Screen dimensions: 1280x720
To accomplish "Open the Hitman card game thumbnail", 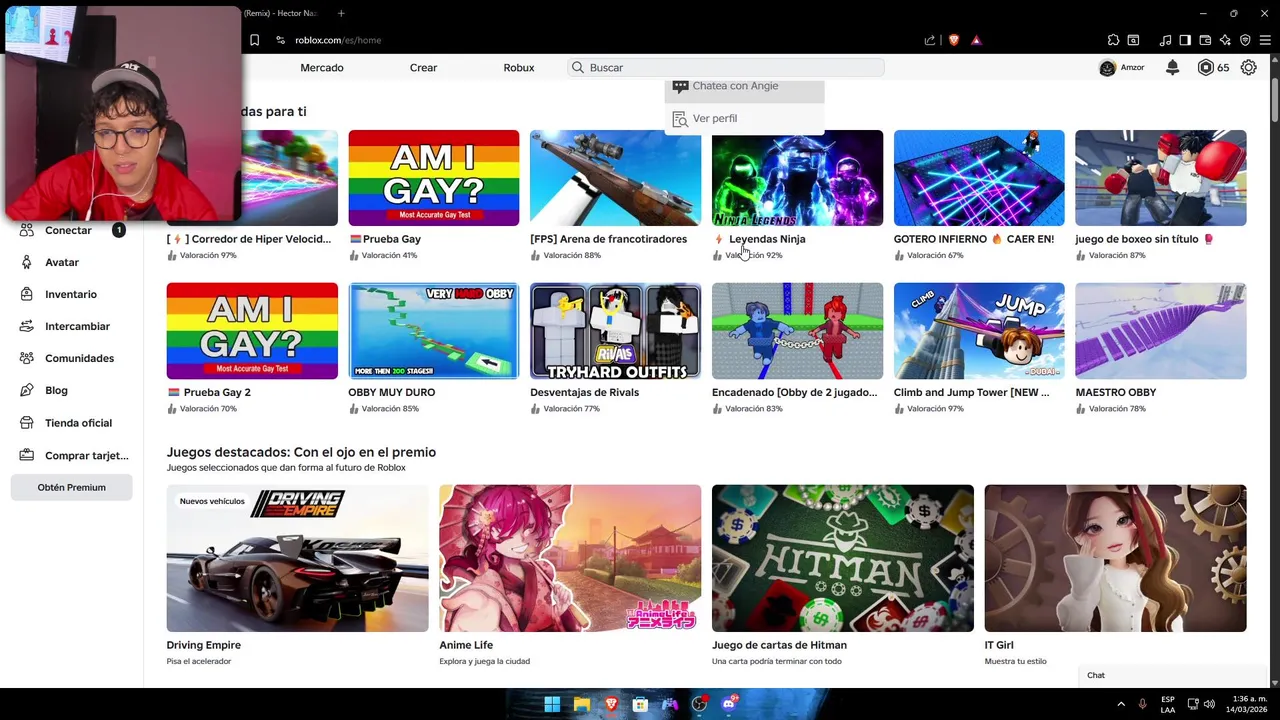I will point(843,558).
